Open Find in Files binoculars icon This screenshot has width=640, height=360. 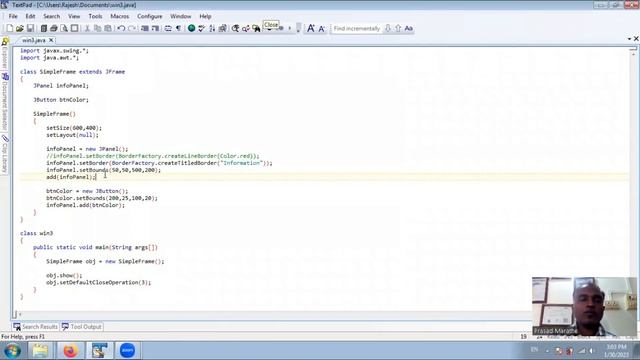pos(256,29)
